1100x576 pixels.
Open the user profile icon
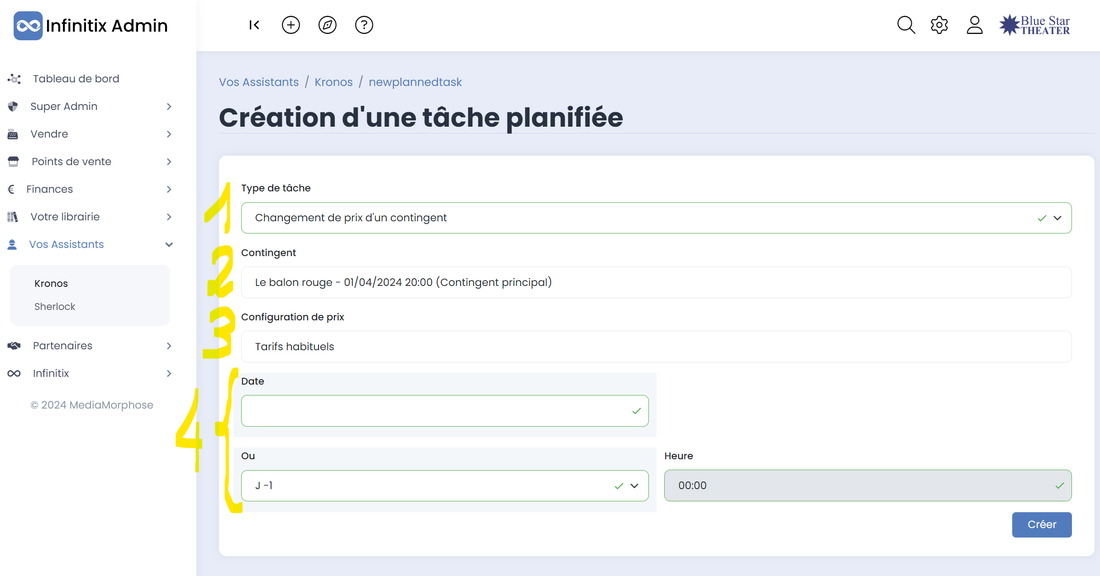pyautogui.click(x=974, y=25)
